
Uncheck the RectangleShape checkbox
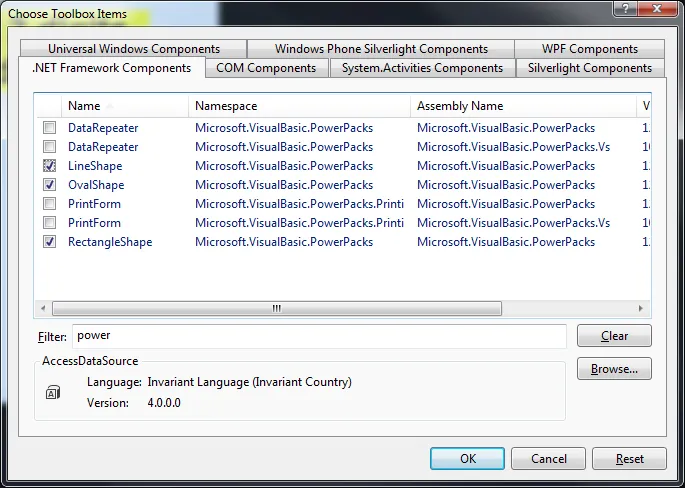click(49, 242)
